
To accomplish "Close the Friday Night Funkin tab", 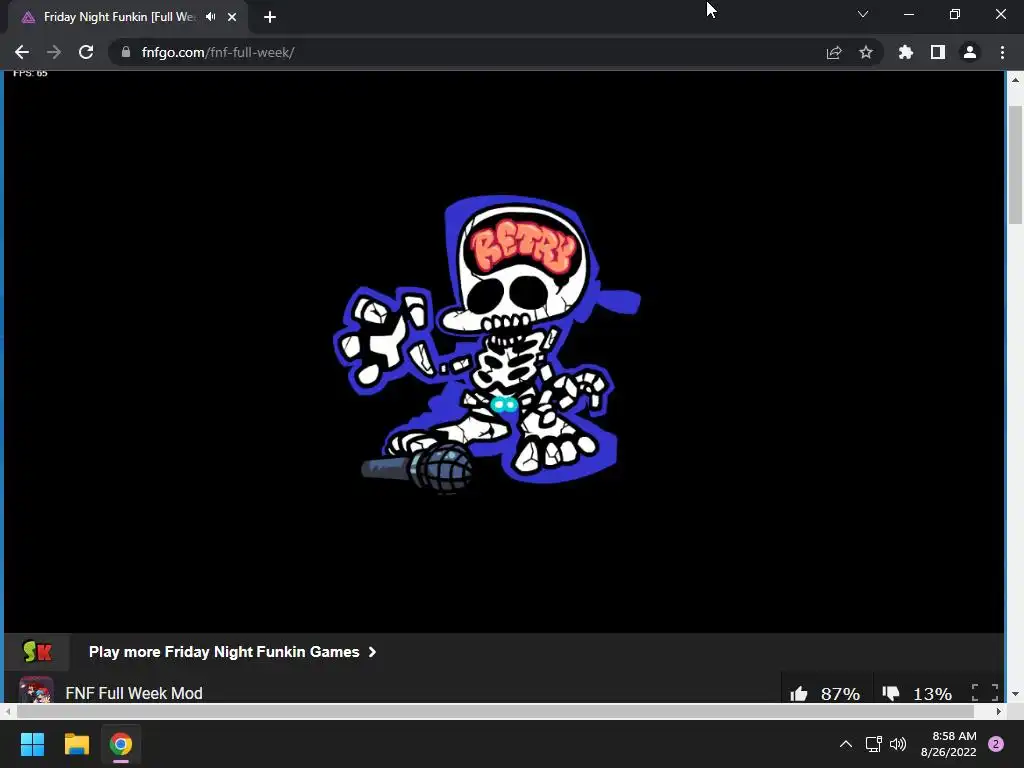I will click(x=232, y=18).
